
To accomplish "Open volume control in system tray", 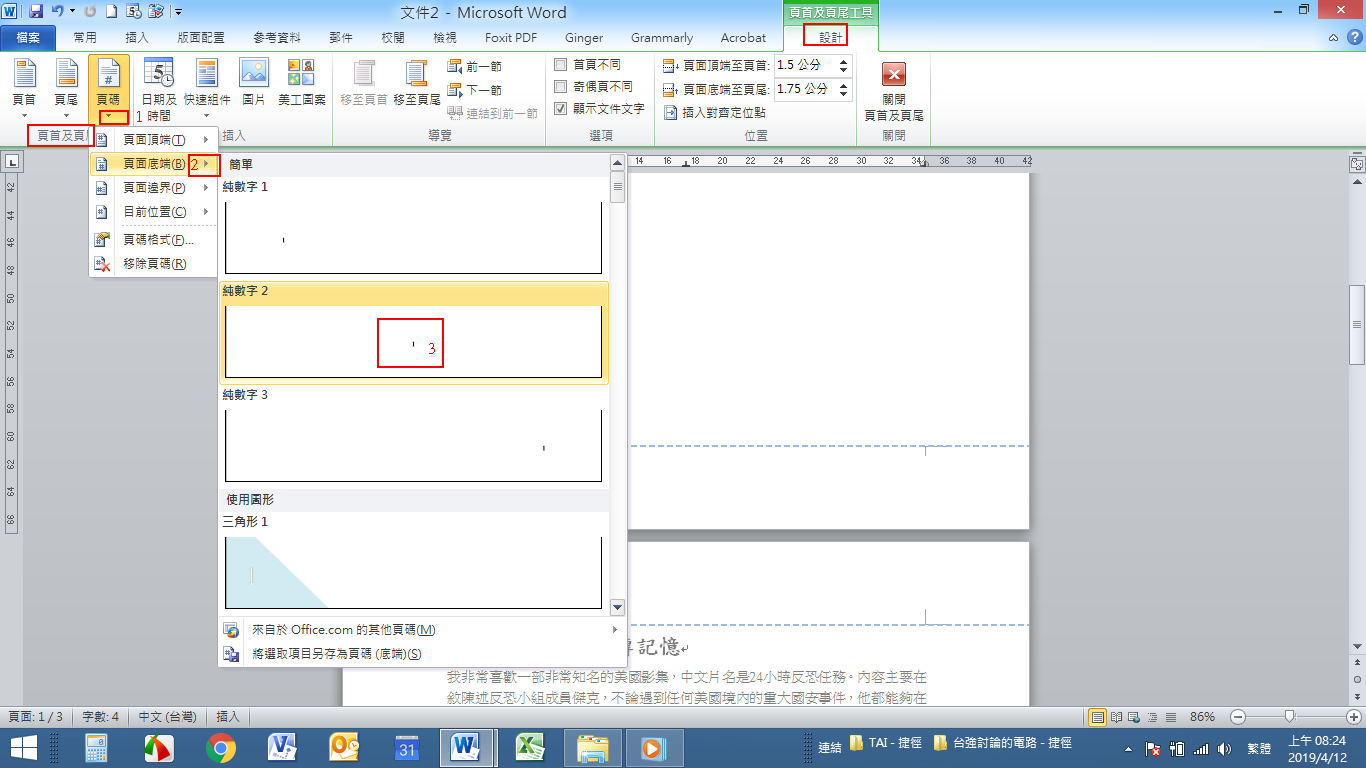I will click(x=1225, y=748).
